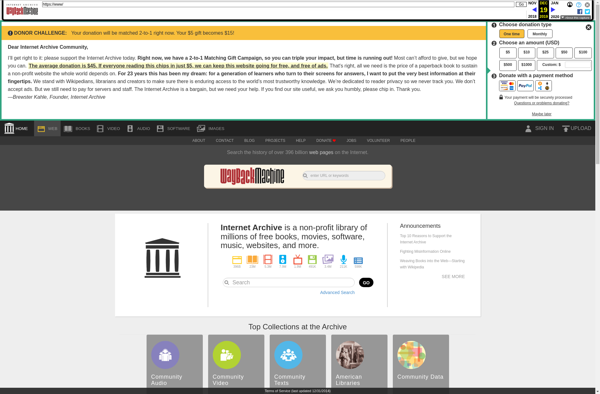
Task: Pay with PayPal button
Action: point(525,86)
